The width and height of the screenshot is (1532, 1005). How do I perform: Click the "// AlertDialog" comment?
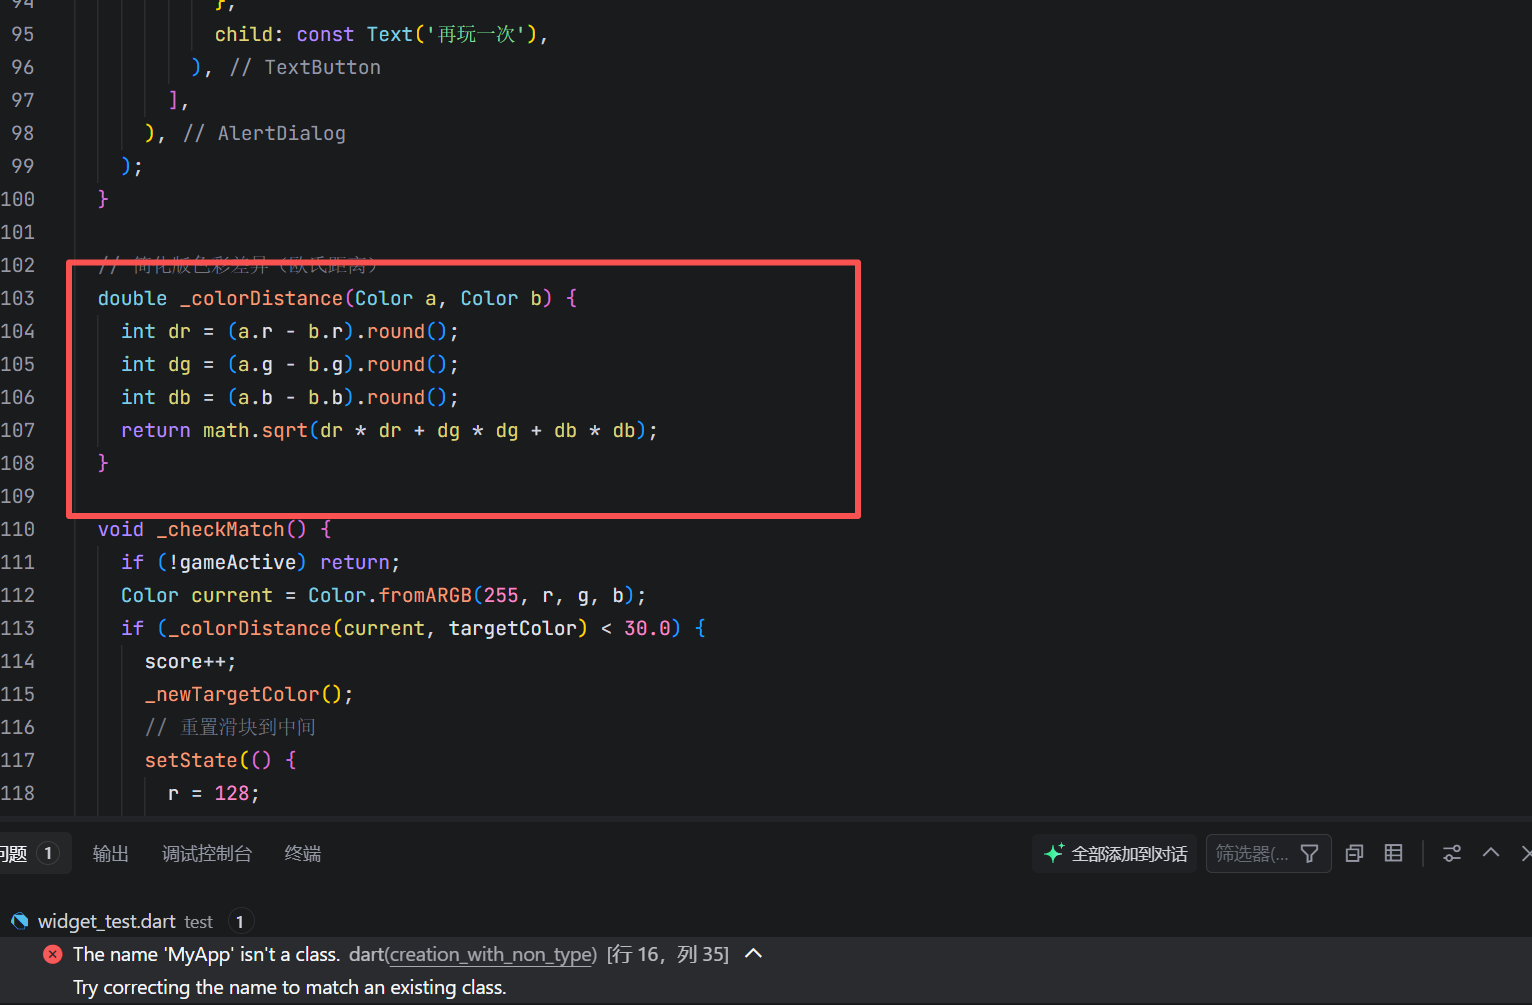(264, 133)
